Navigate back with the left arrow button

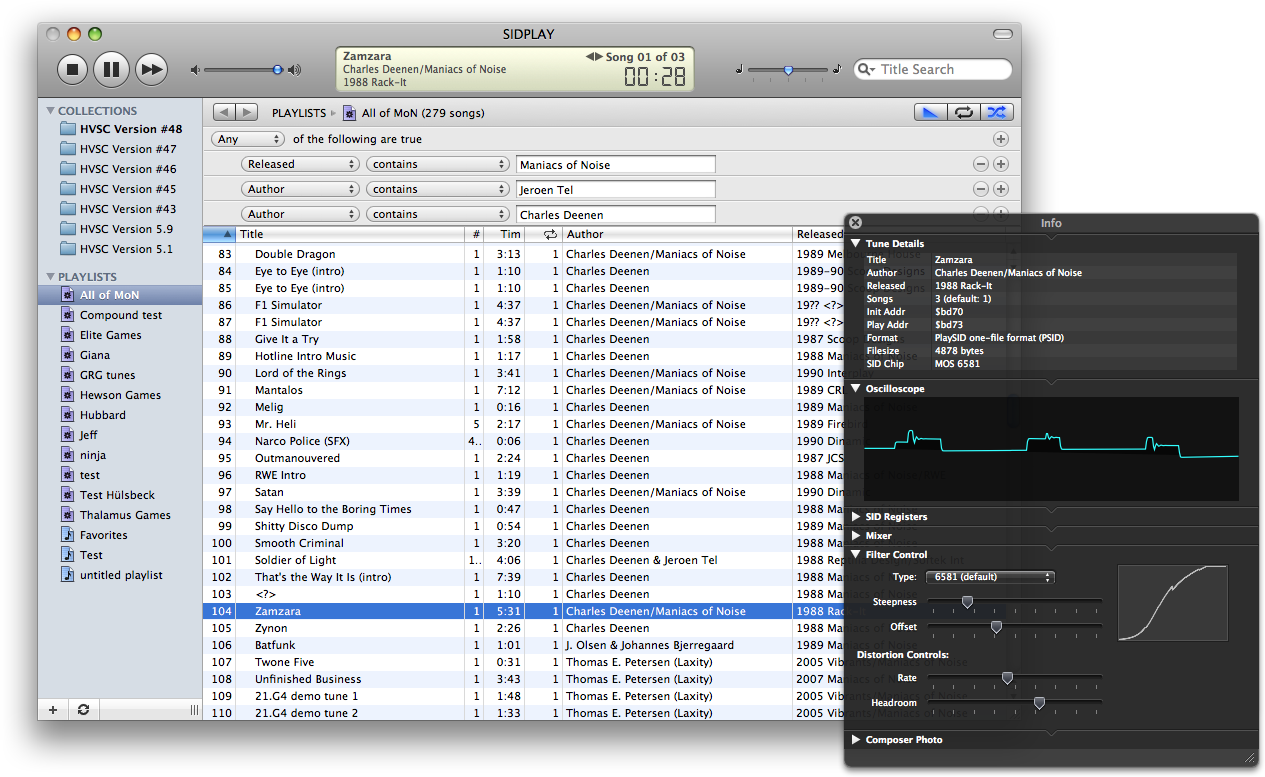click(224, 113)
